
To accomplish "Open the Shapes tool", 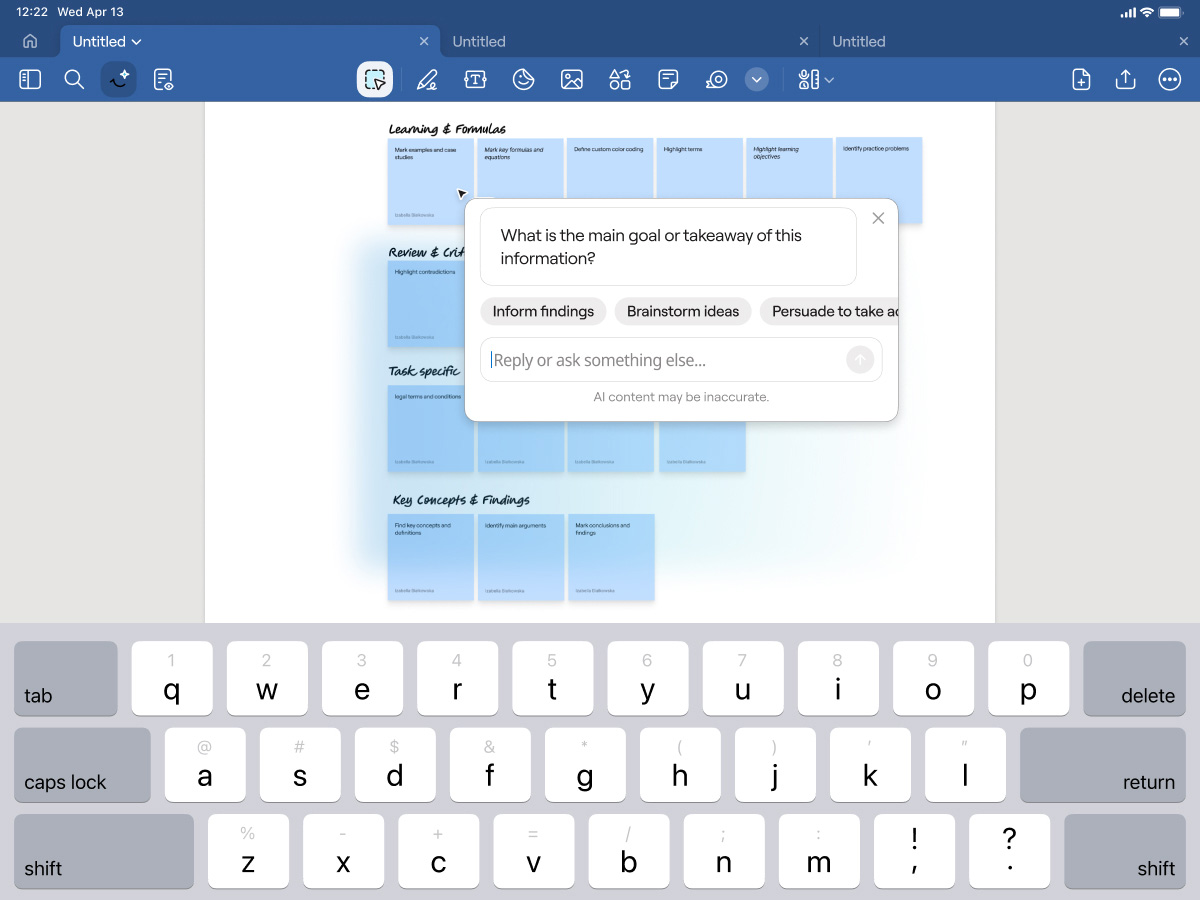I will [620, 80].
